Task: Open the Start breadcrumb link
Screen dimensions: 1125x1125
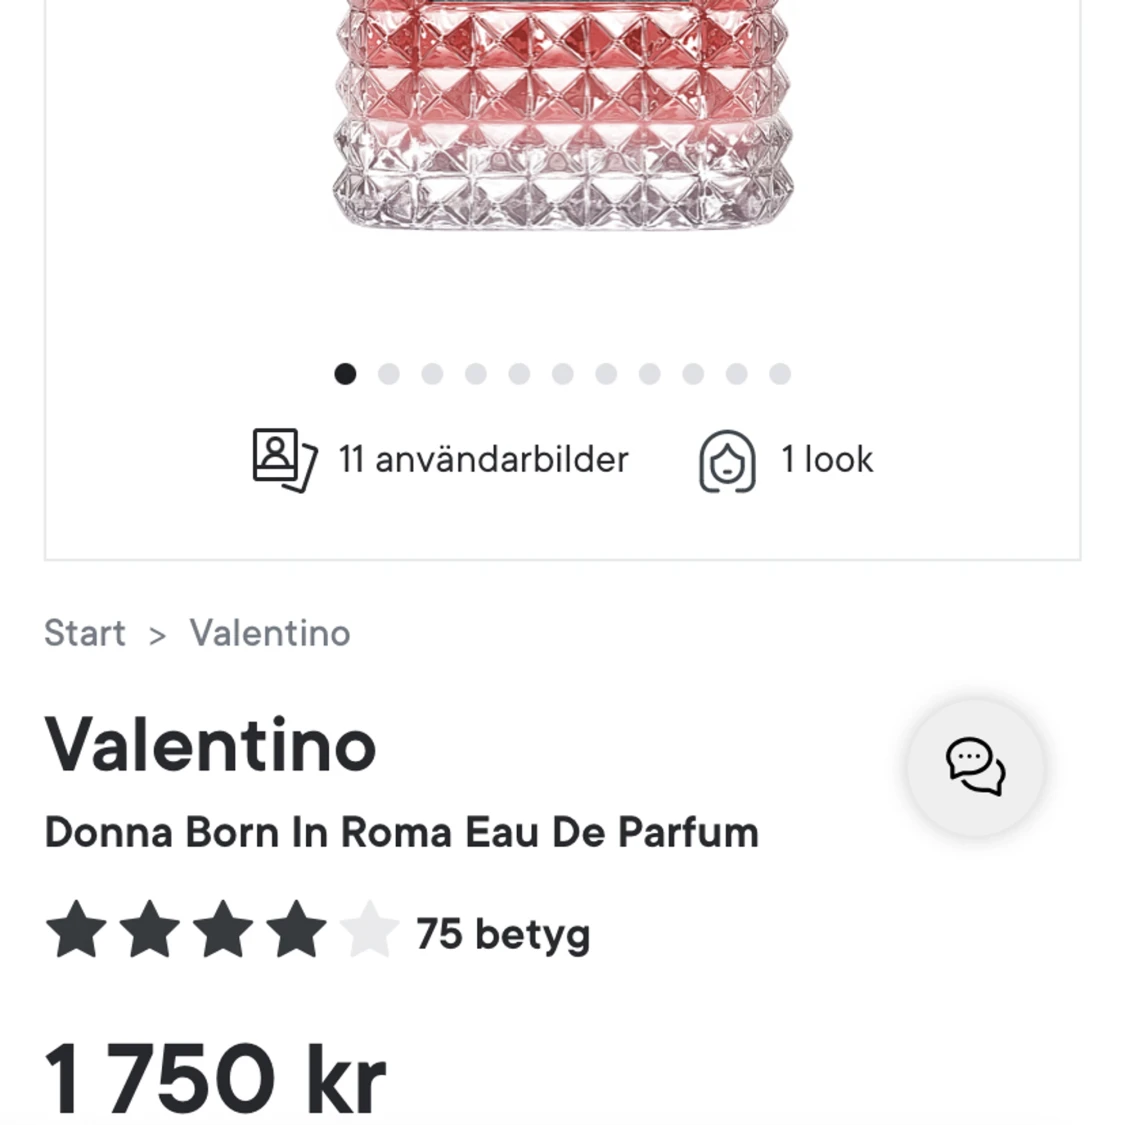Action: pos(84,634)
